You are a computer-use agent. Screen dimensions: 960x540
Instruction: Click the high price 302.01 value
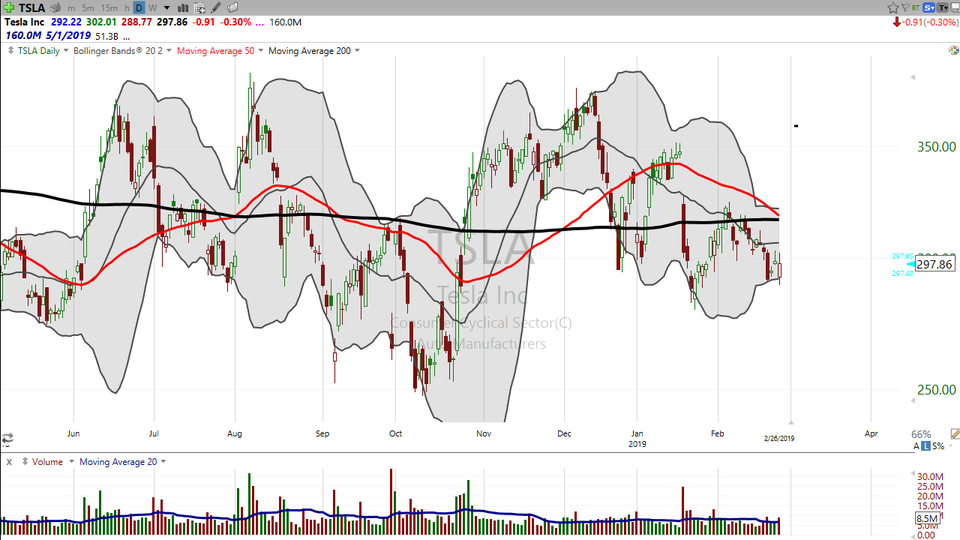[x=101, y=22]
